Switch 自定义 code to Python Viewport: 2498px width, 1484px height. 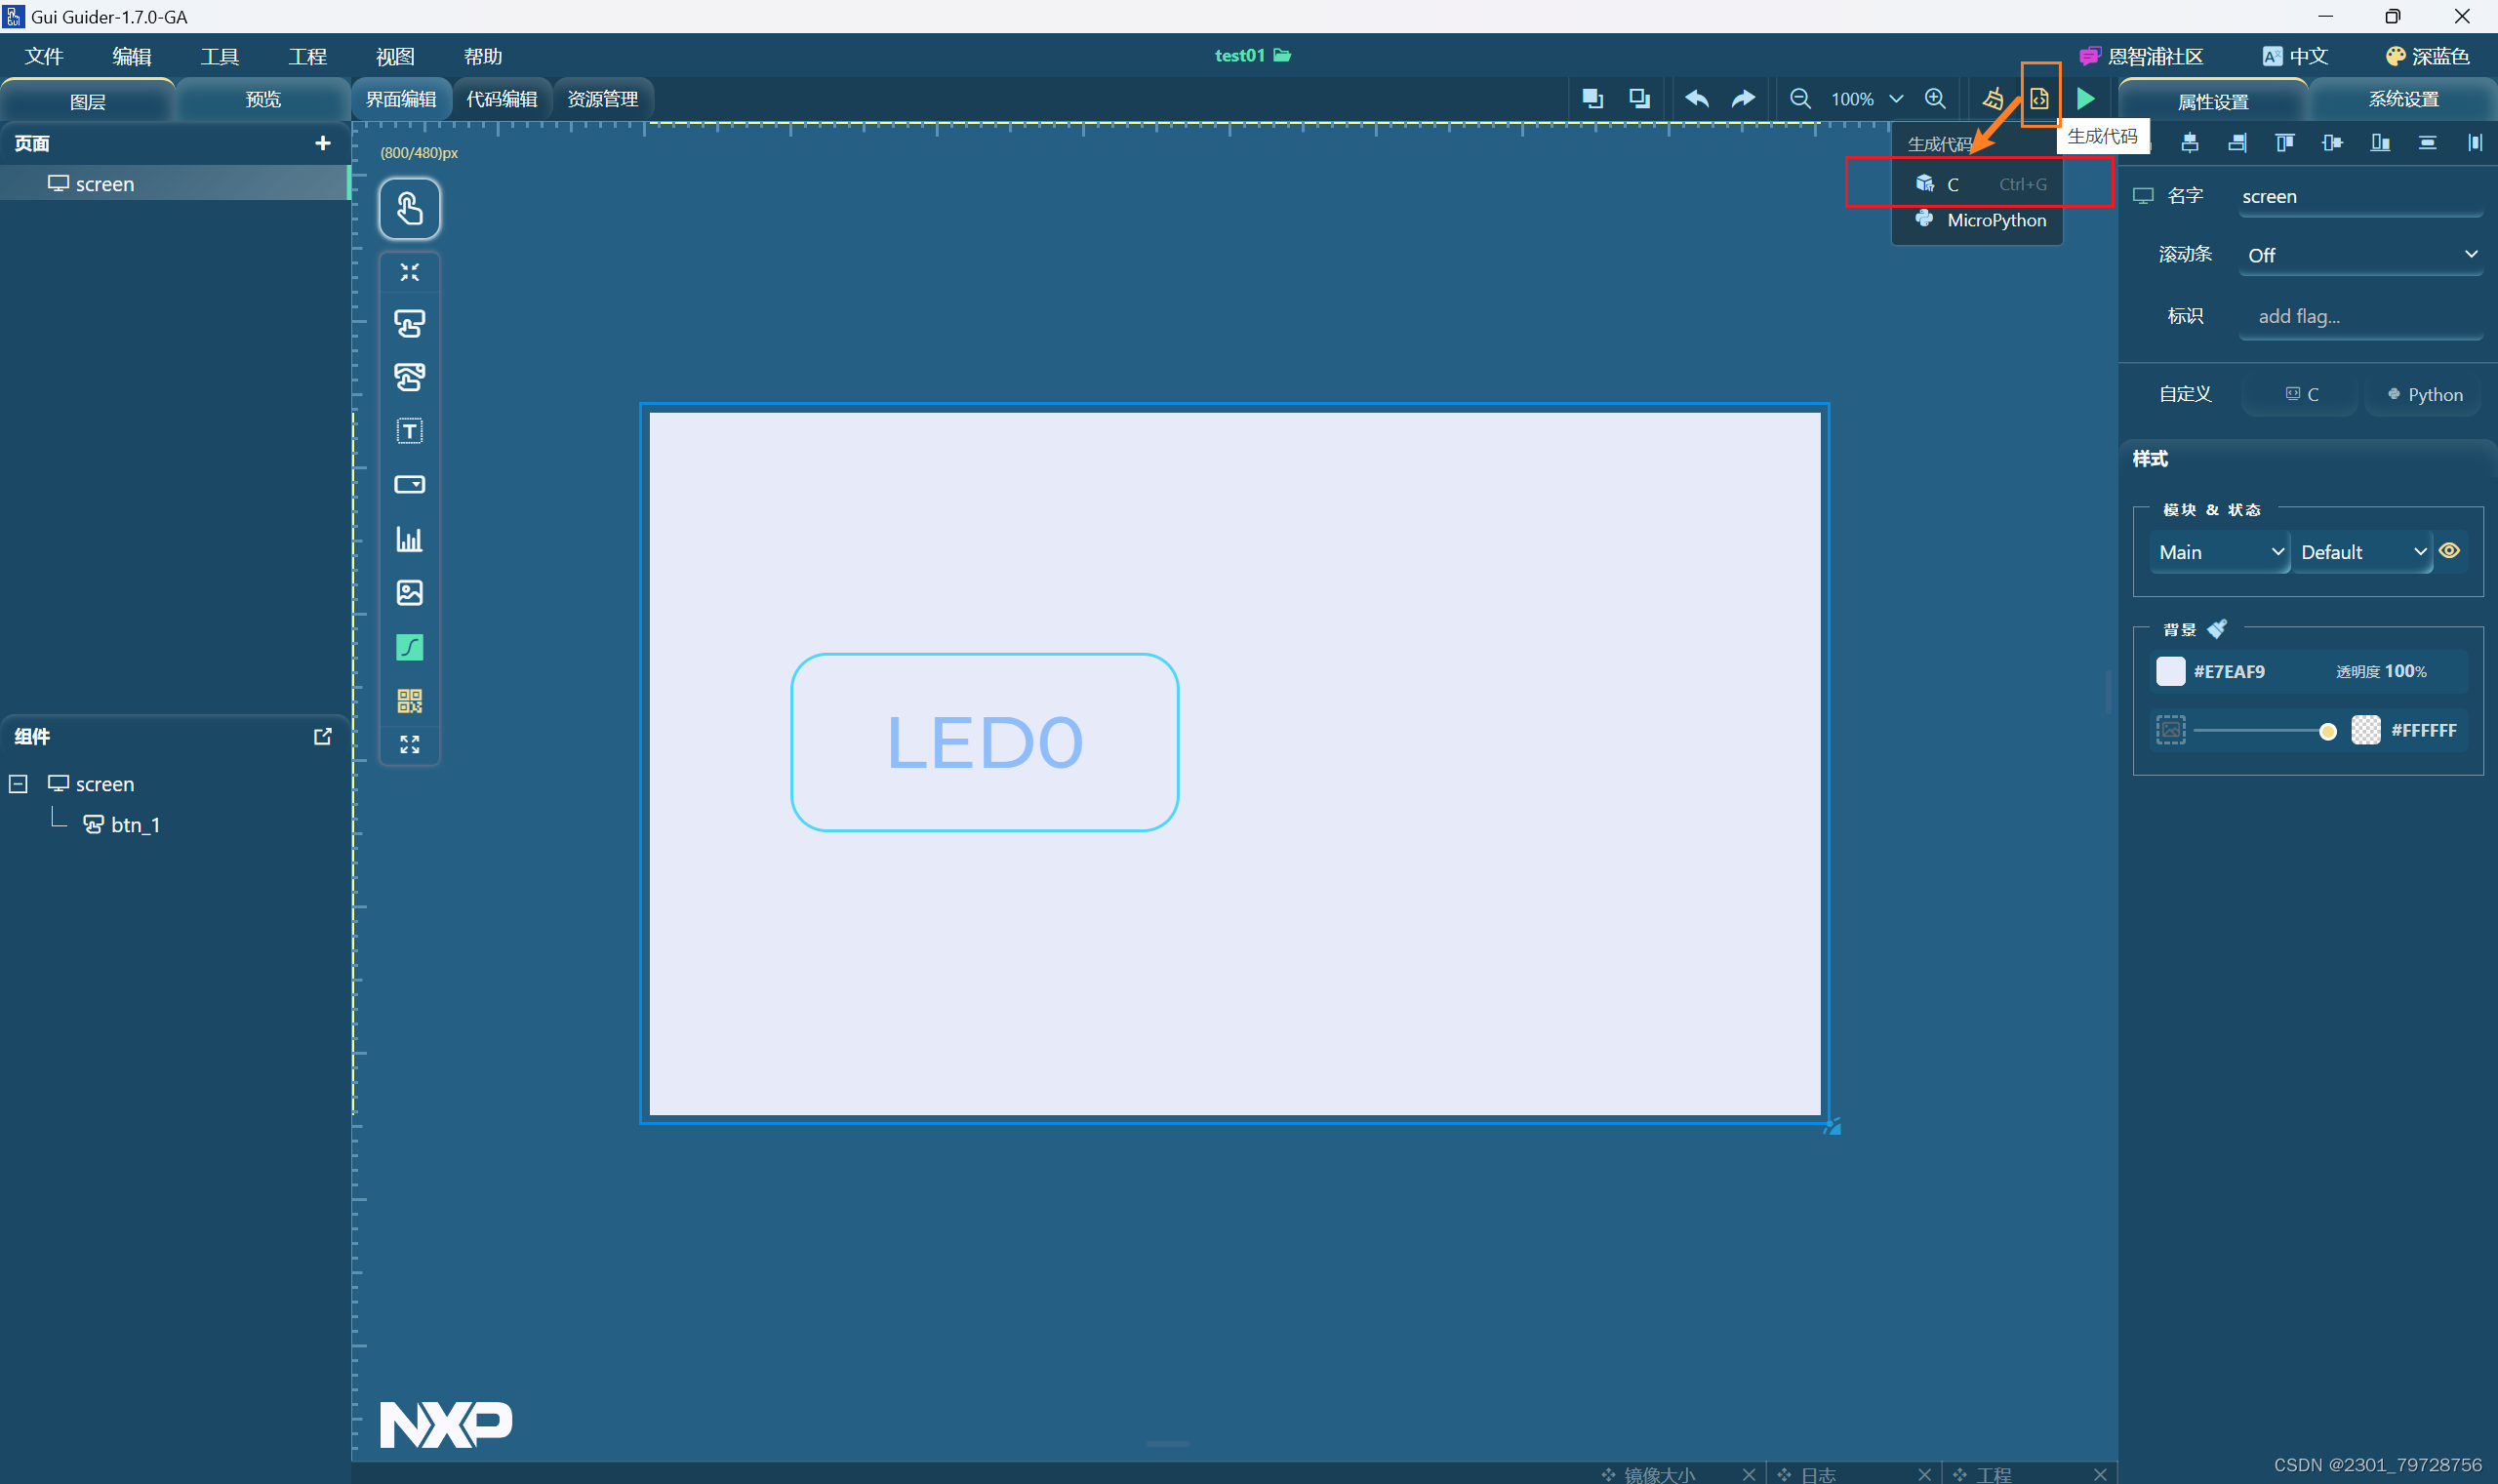point(2424,394)
